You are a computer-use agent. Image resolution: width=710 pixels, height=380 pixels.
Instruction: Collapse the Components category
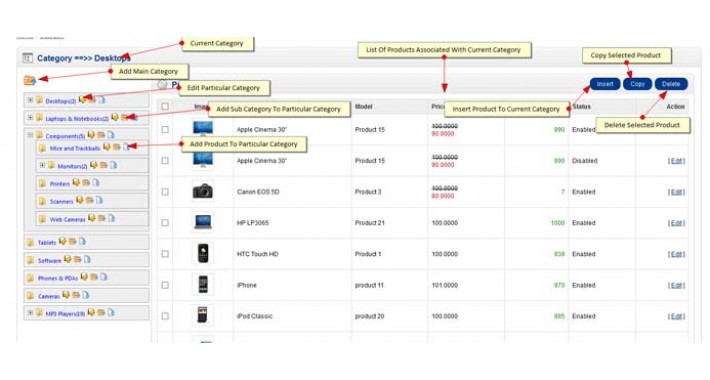(30, 135)
